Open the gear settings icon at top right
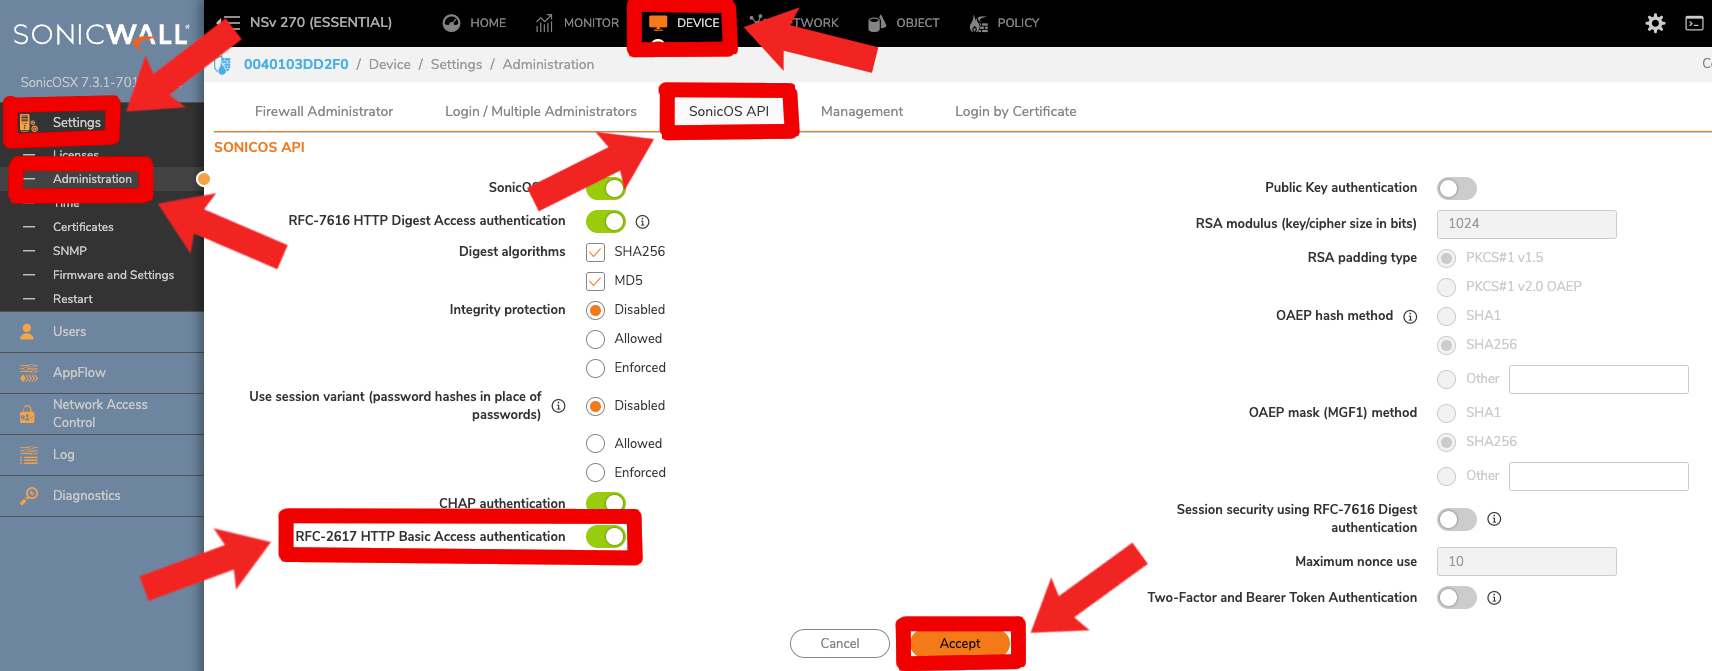The width and height of the screenshot is (1712, 671). [x=1655, y=23]
